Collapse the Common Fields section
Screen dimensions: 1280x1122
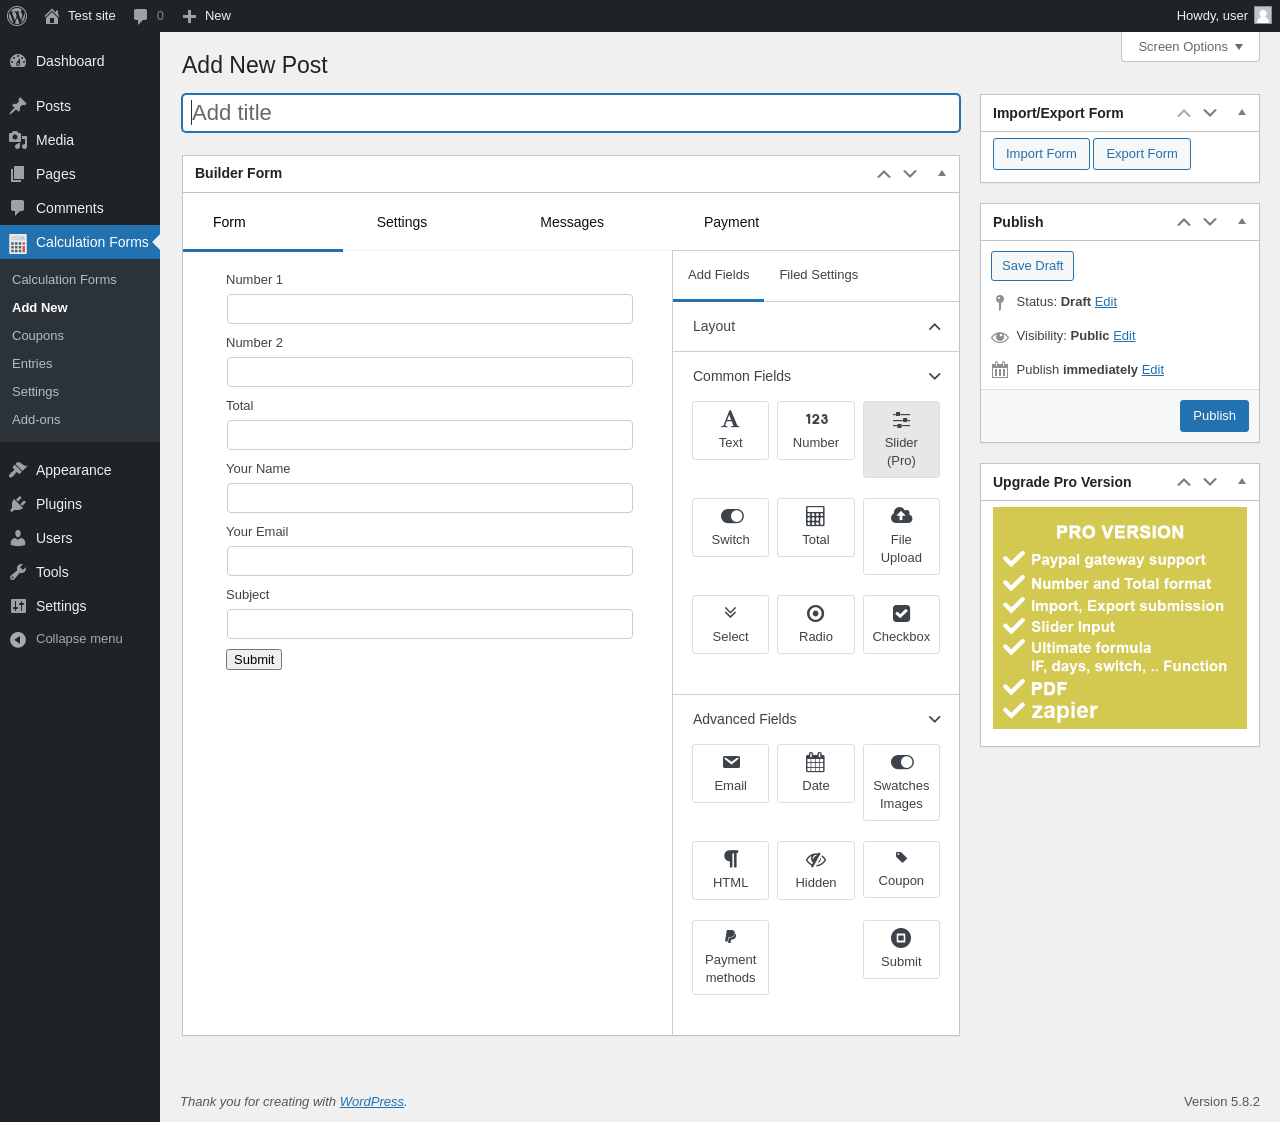point(816,376)
